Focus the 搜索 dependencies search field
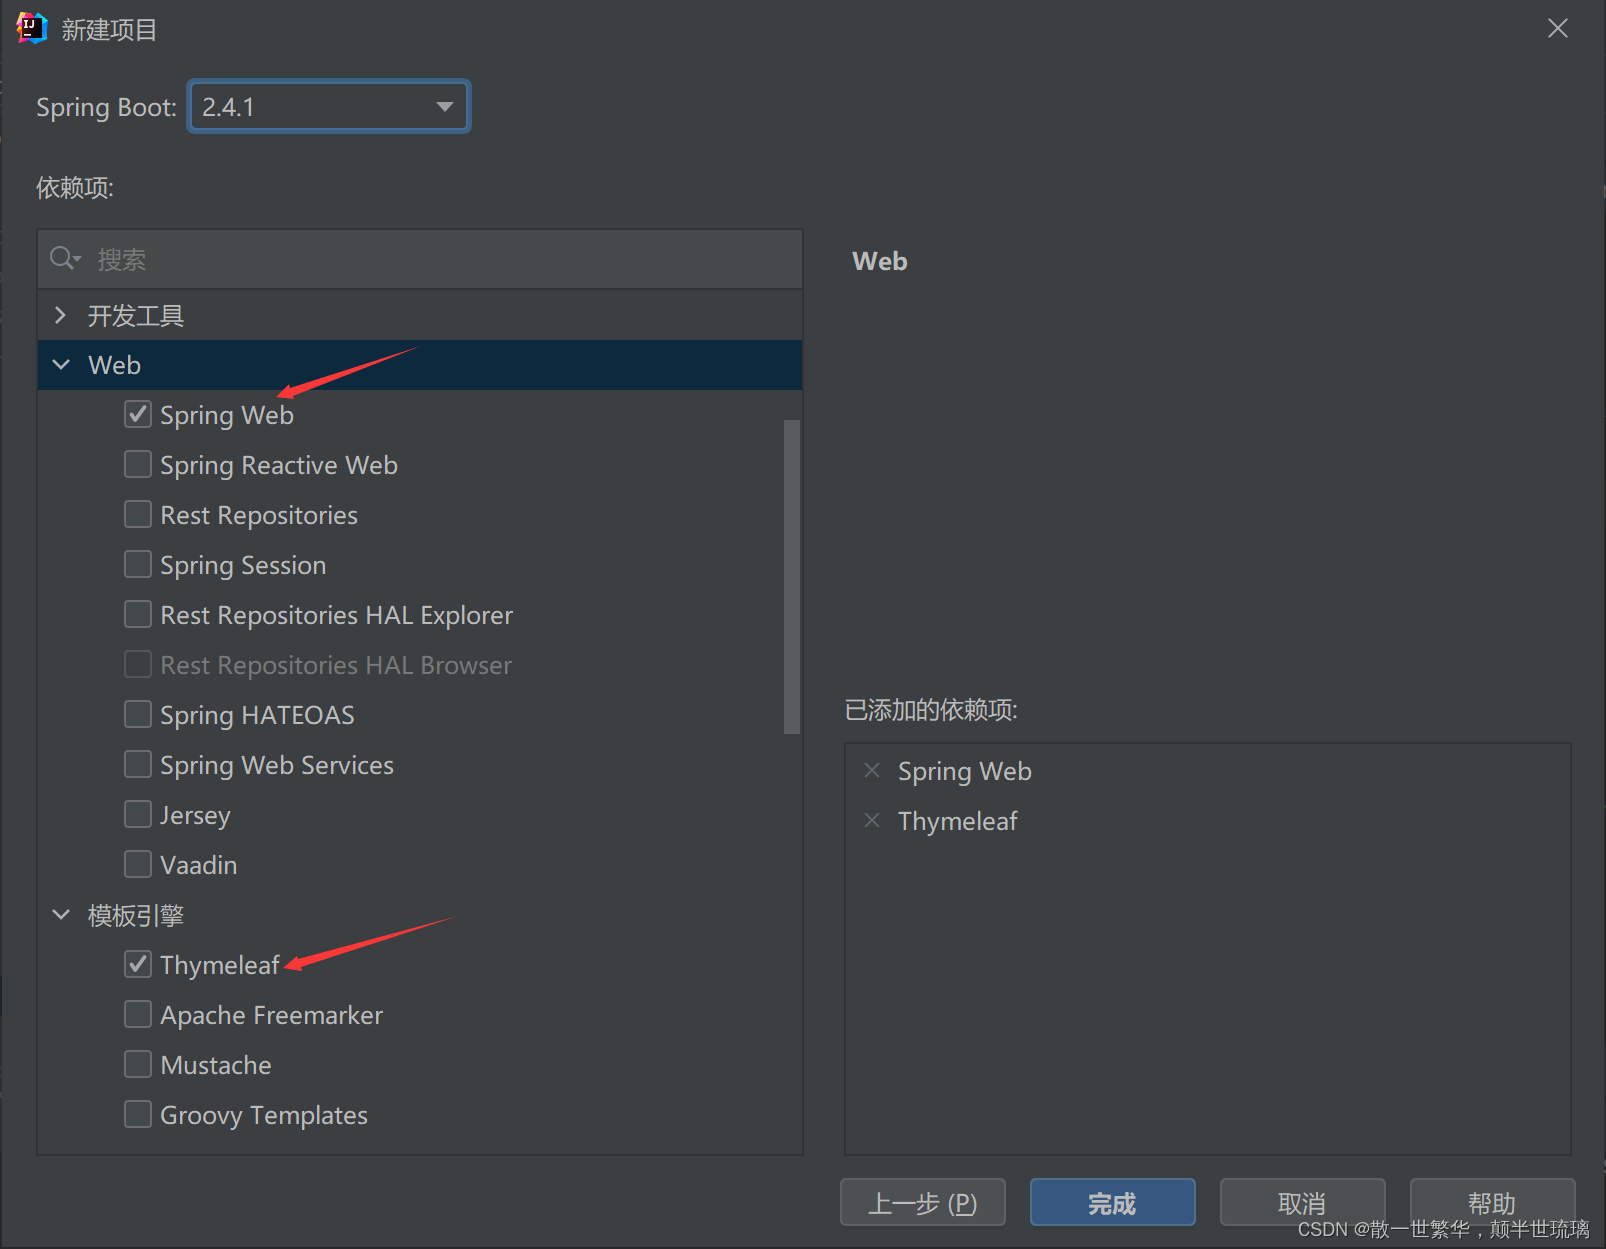The height and width of the screenshot is (1249, 1606). tap(420, 260)
